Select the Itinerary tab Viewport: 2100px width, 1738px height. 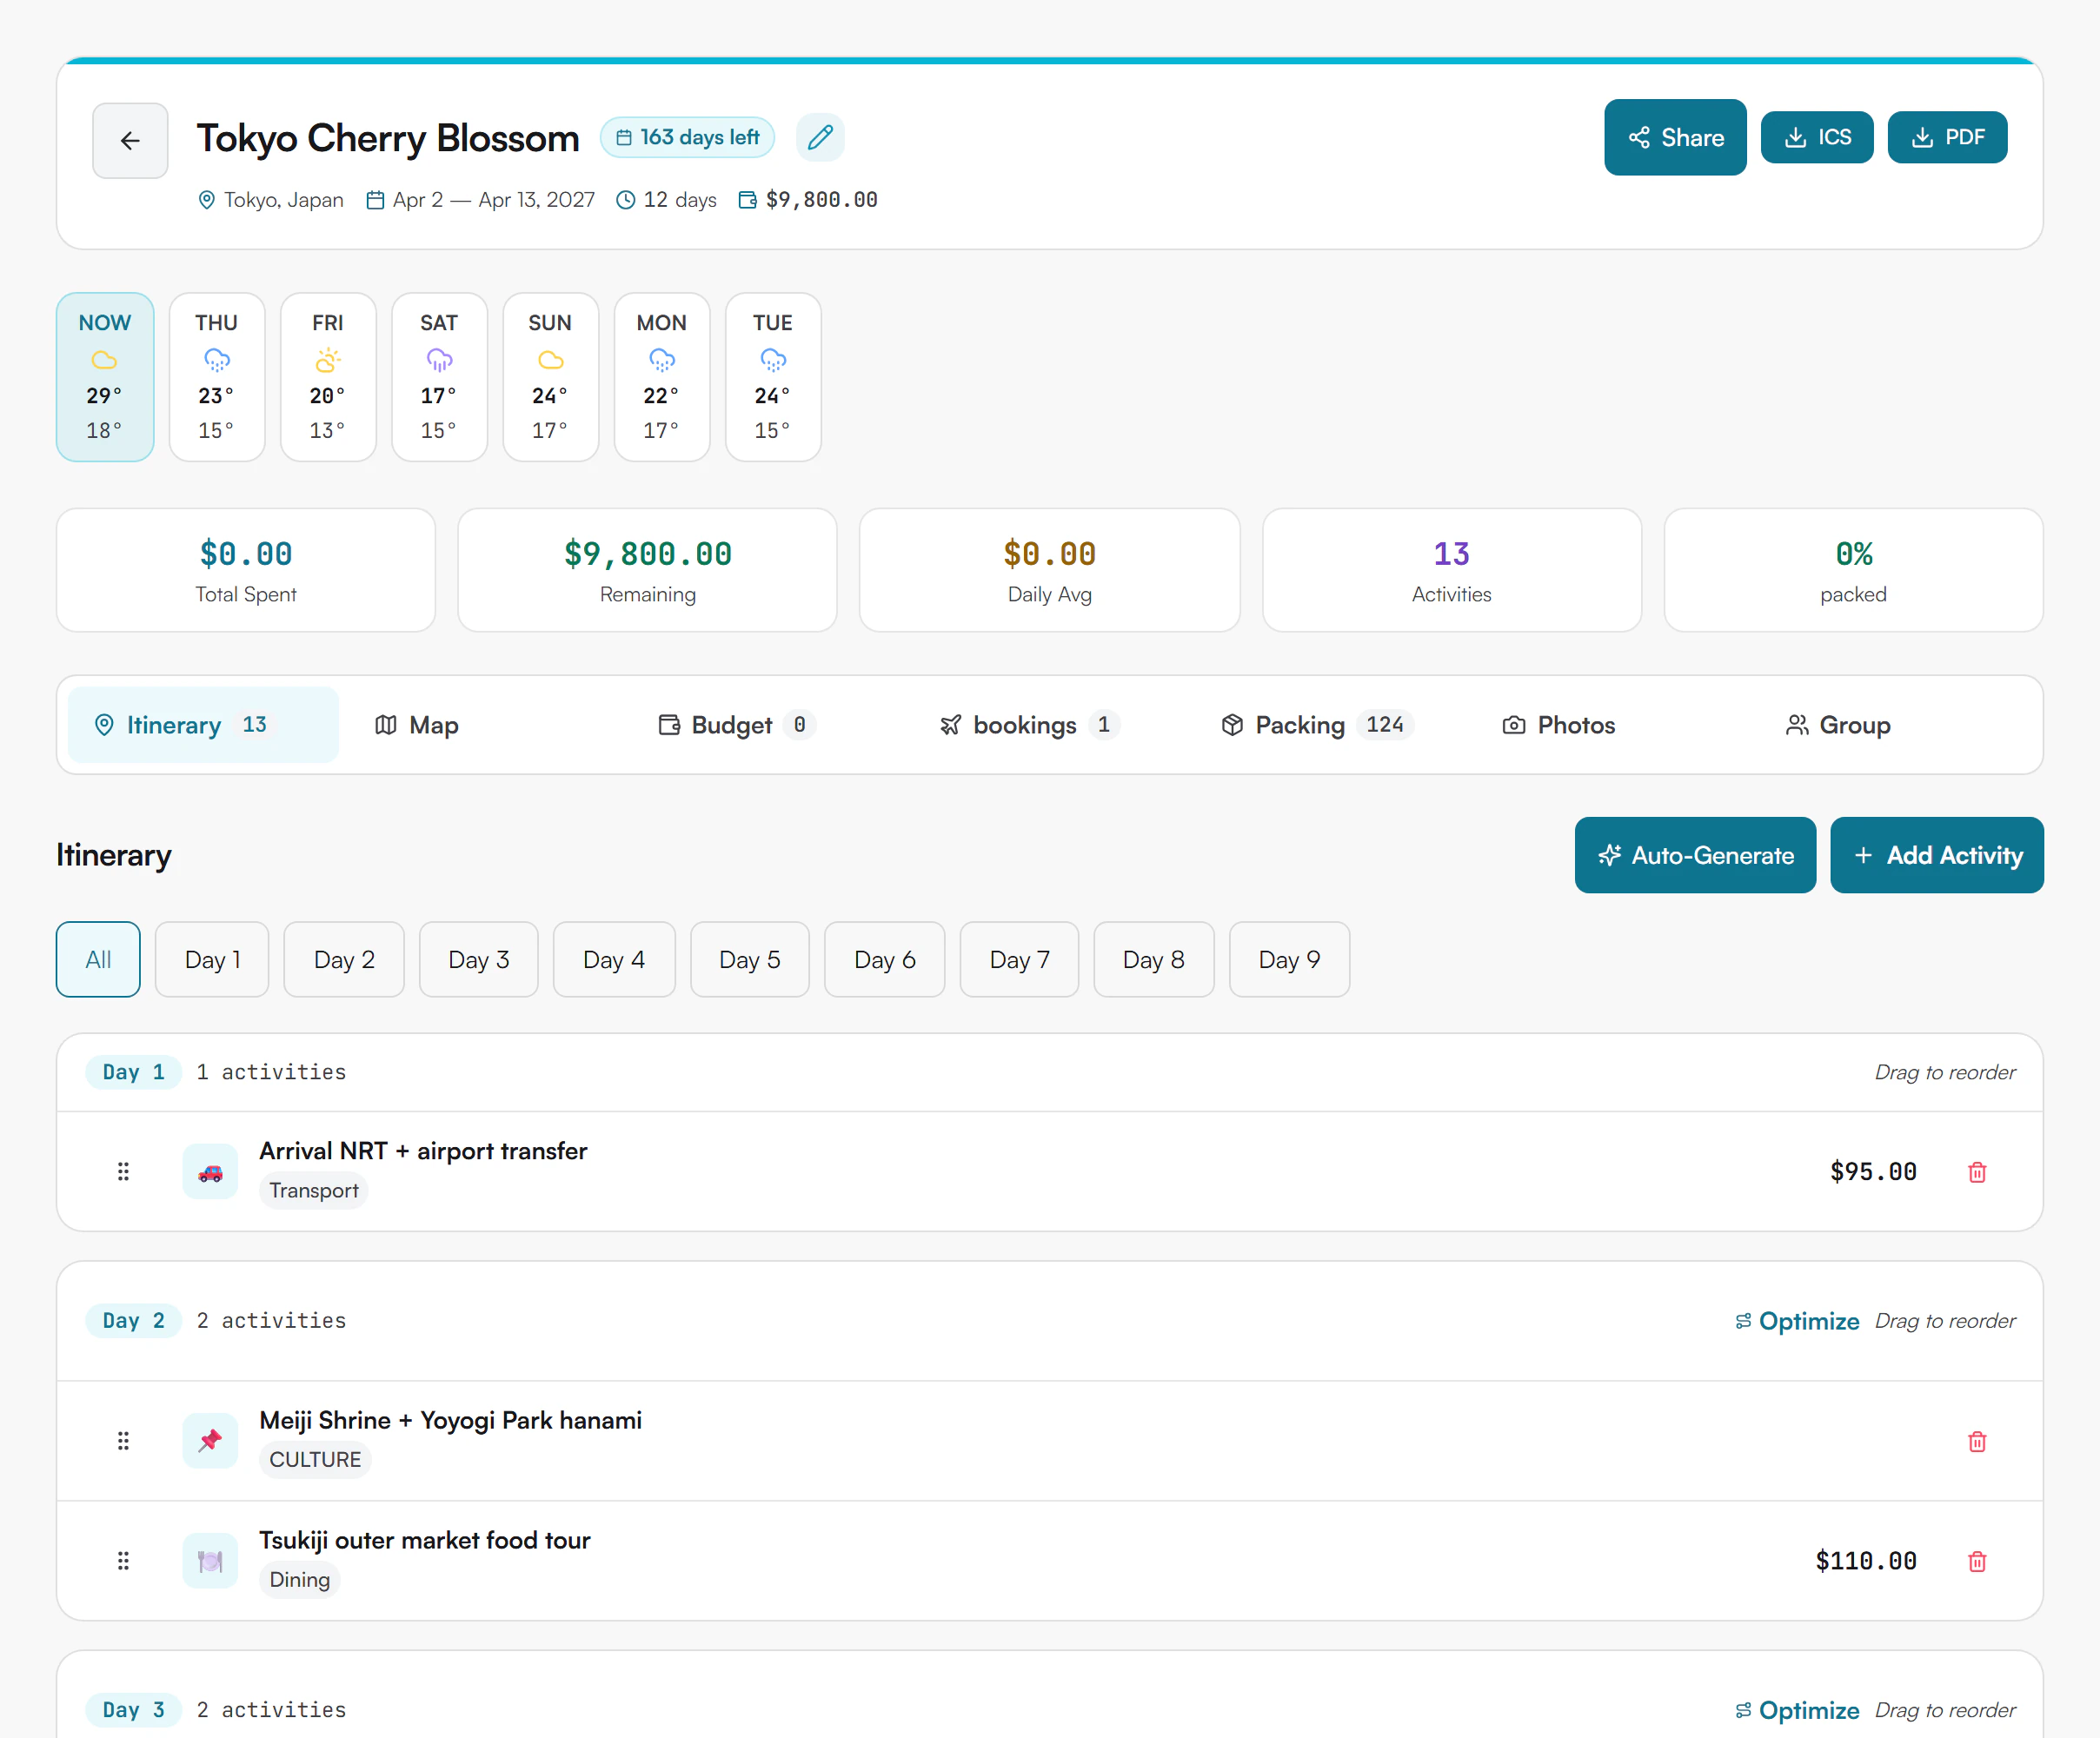(x=204, y=725)
